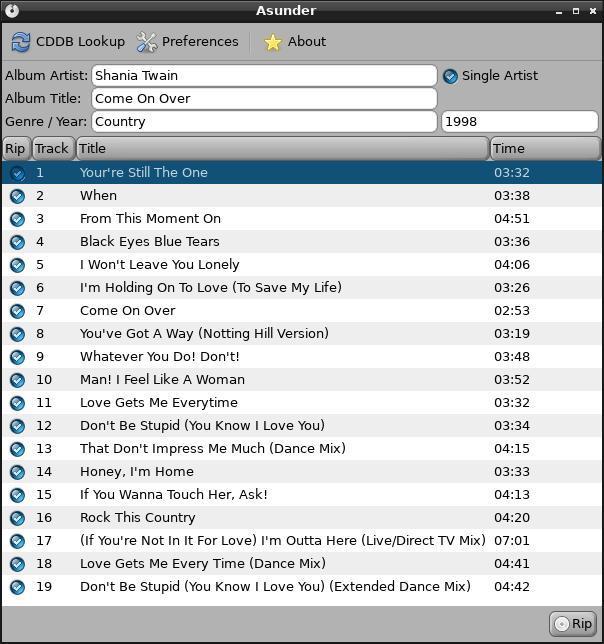Select title 'Love Gets Me Everytime'
This screenshot has height=644, width=604.
(158, 402)
